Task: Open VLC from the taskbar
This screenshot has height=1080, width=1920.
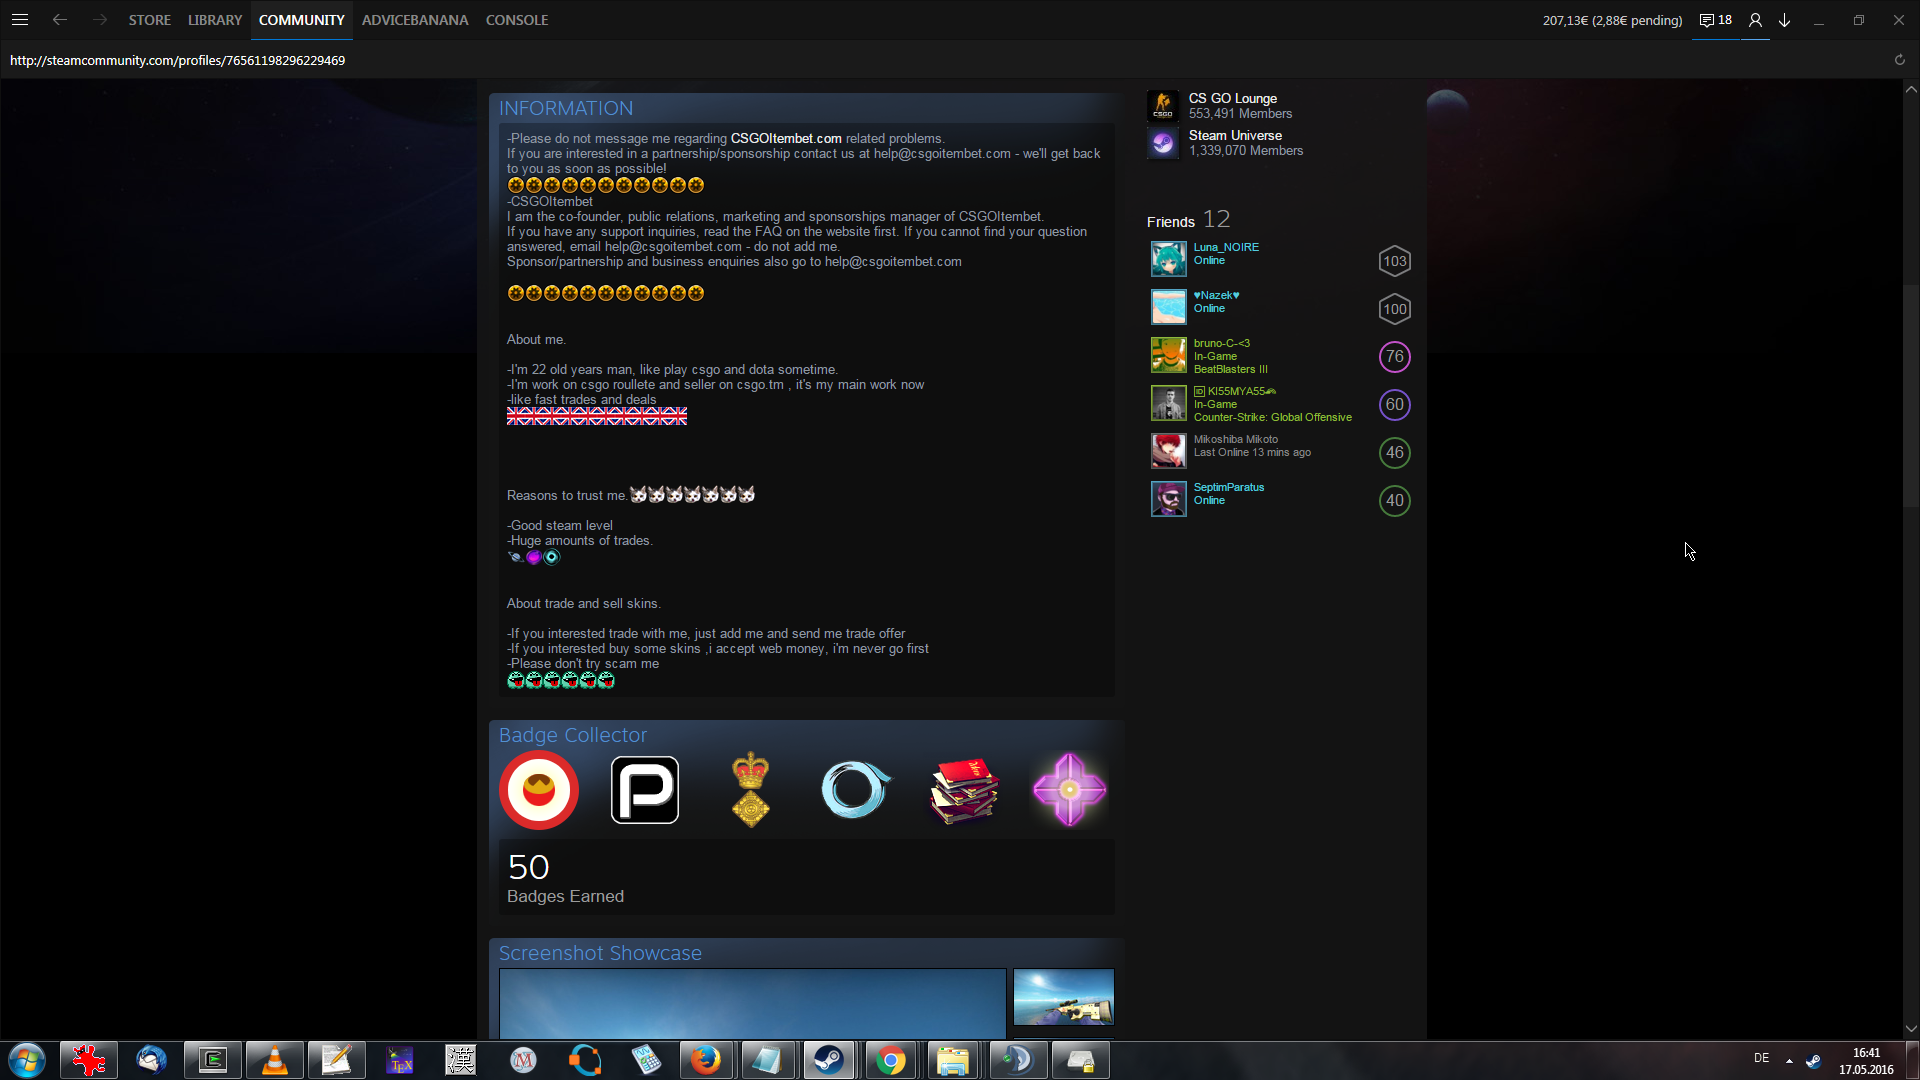Action: [274, 1060]
